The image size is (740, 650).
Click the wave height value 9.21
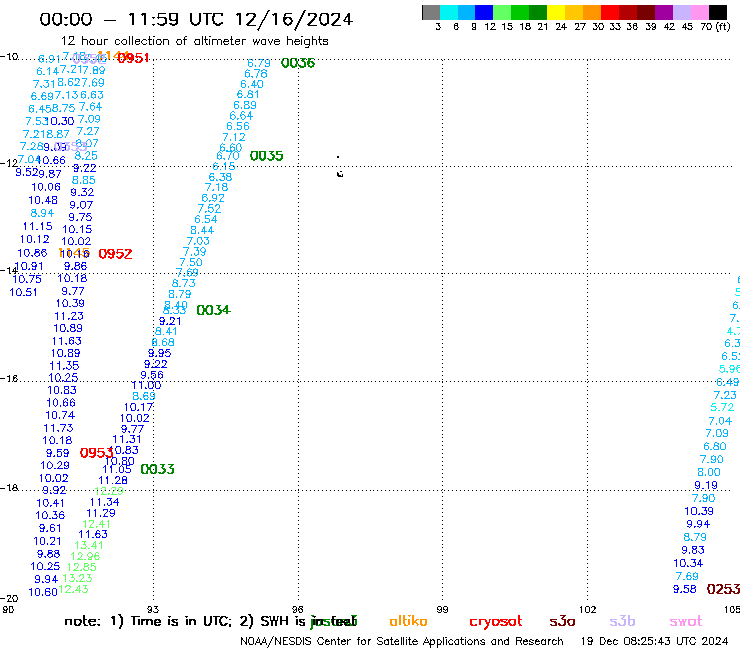coord(170,321)
